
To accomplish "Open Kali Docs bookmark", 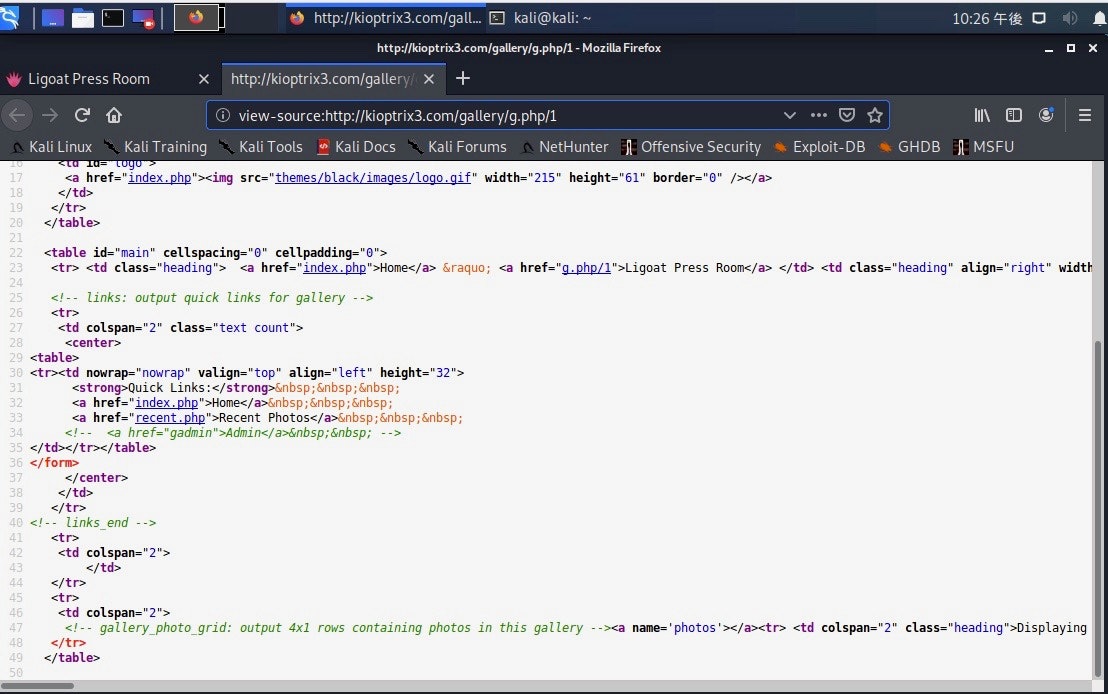I will pyautogui.click(x=357, y=147).
